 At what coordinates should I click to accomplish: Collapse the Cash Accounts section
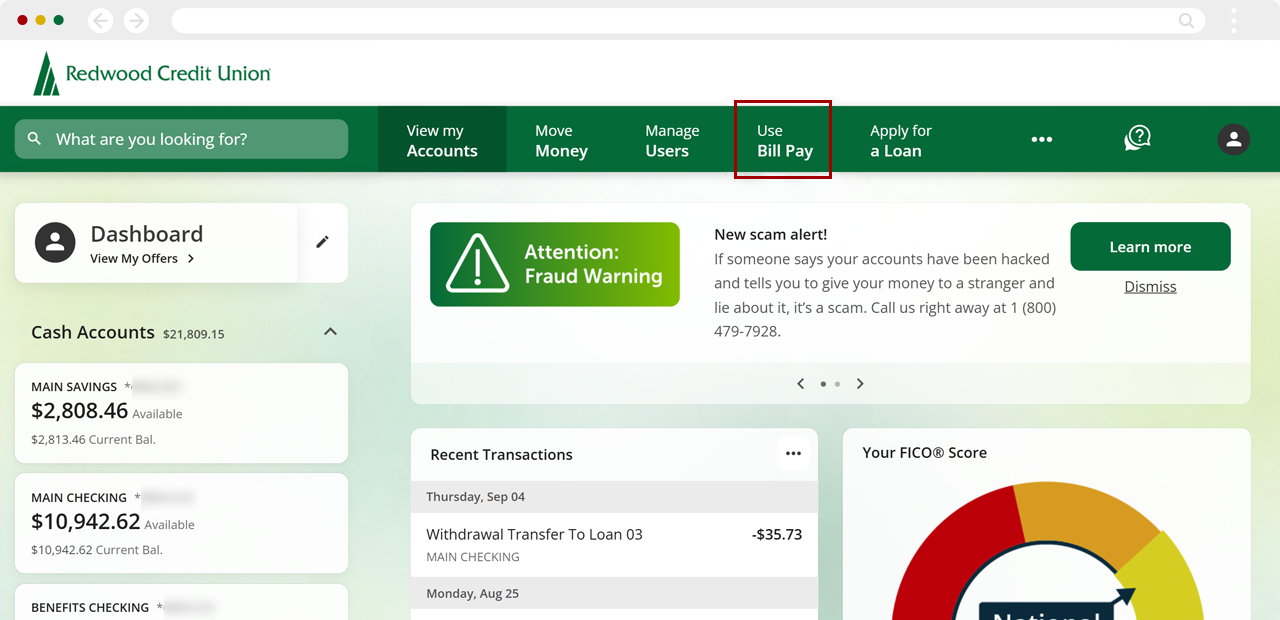(x=330, y=331)
